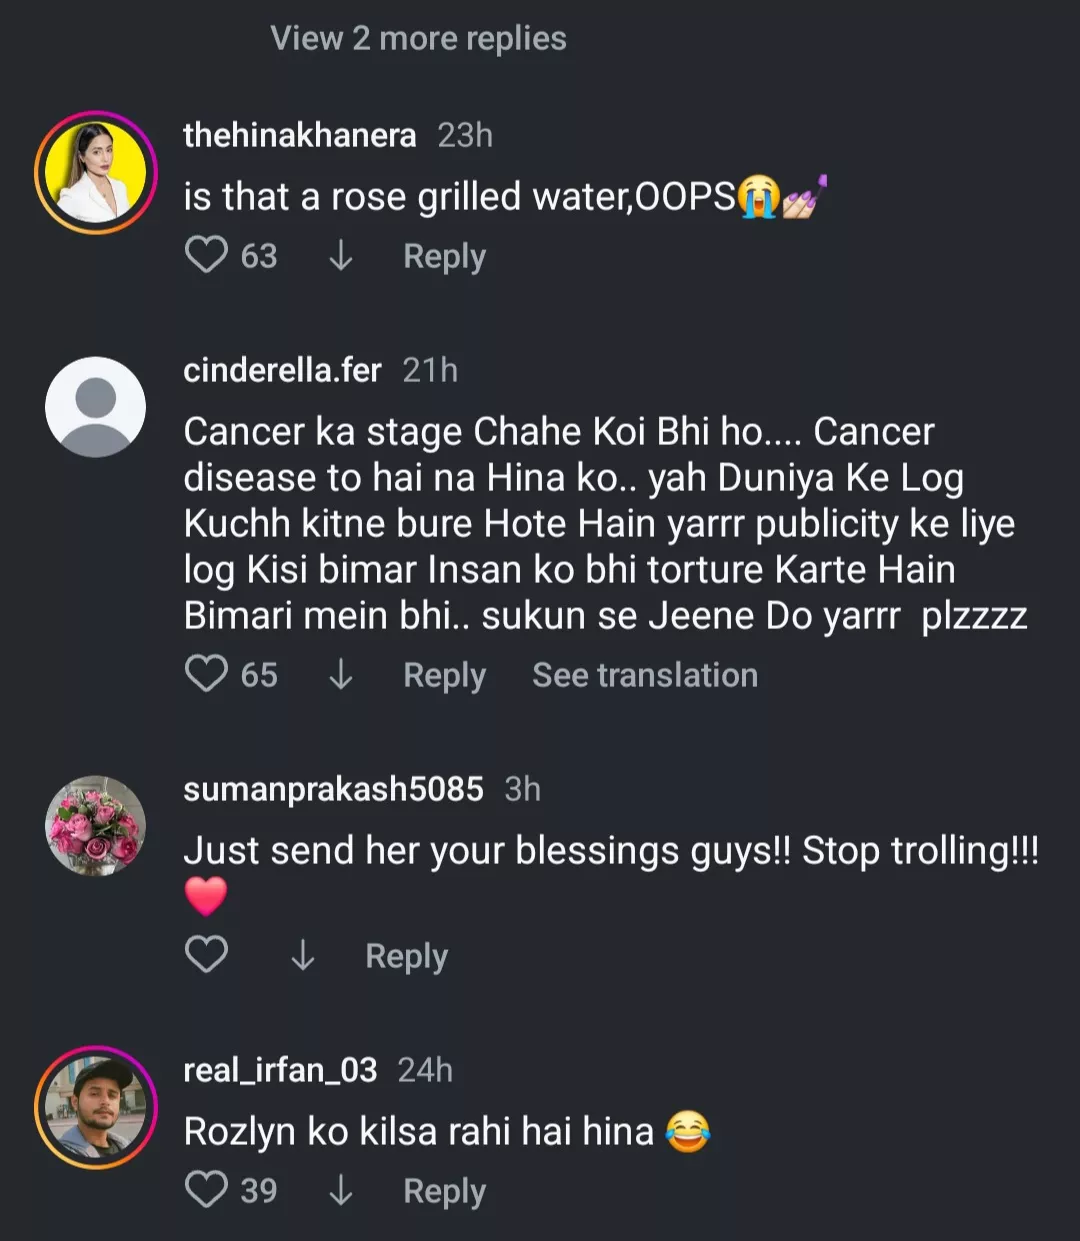
Task: Visit real_irfan_03 username link
Action: click(280, 1070)
